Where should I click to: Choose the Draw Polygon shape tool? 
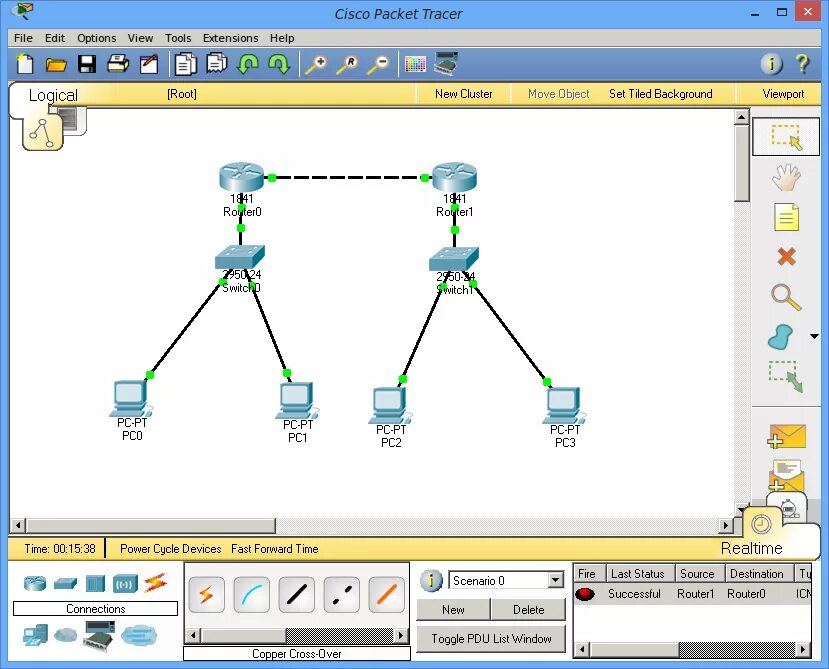click(780, 337)
